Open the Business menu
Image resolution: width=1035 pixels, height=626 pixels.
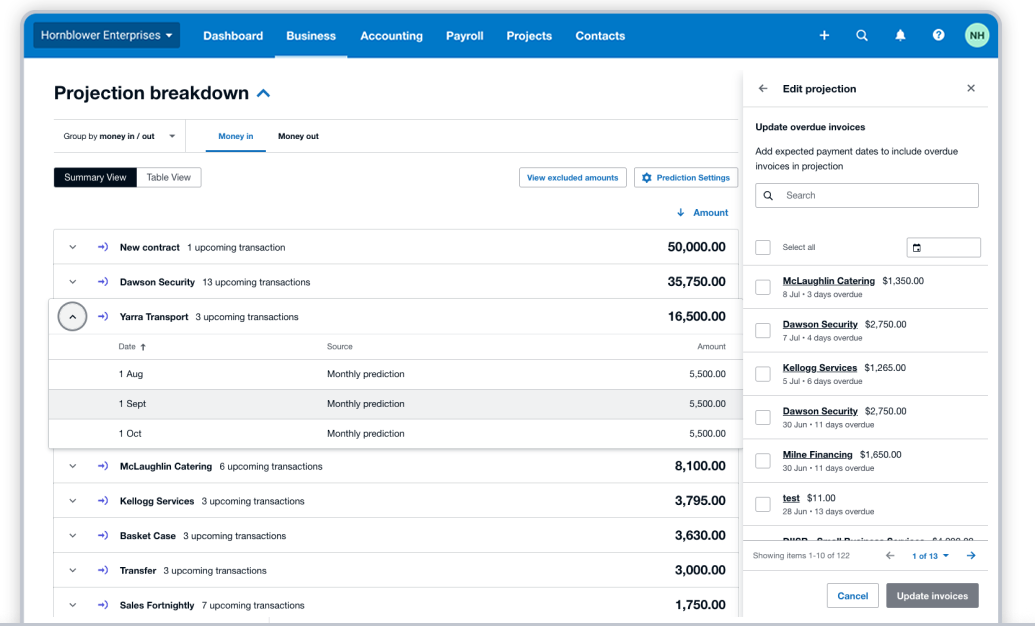[x=311, y=36]
